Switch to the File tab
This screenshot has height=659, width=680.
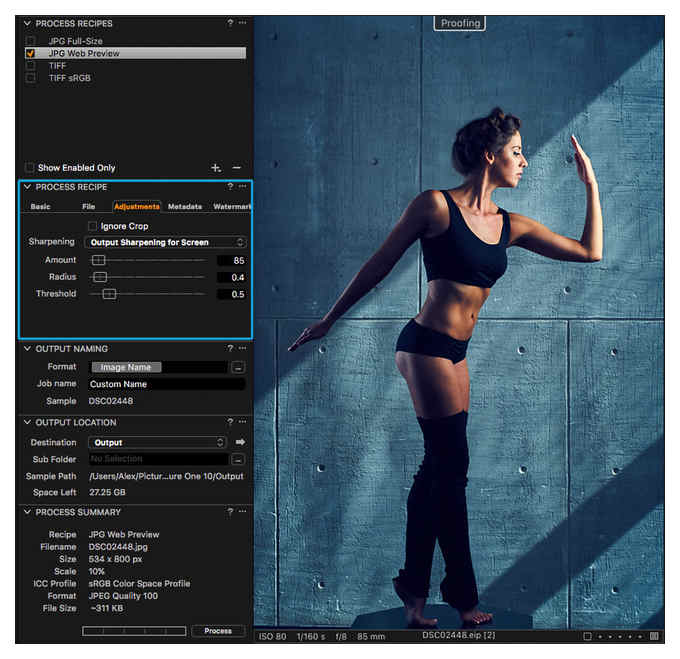[x=88, y=206]
